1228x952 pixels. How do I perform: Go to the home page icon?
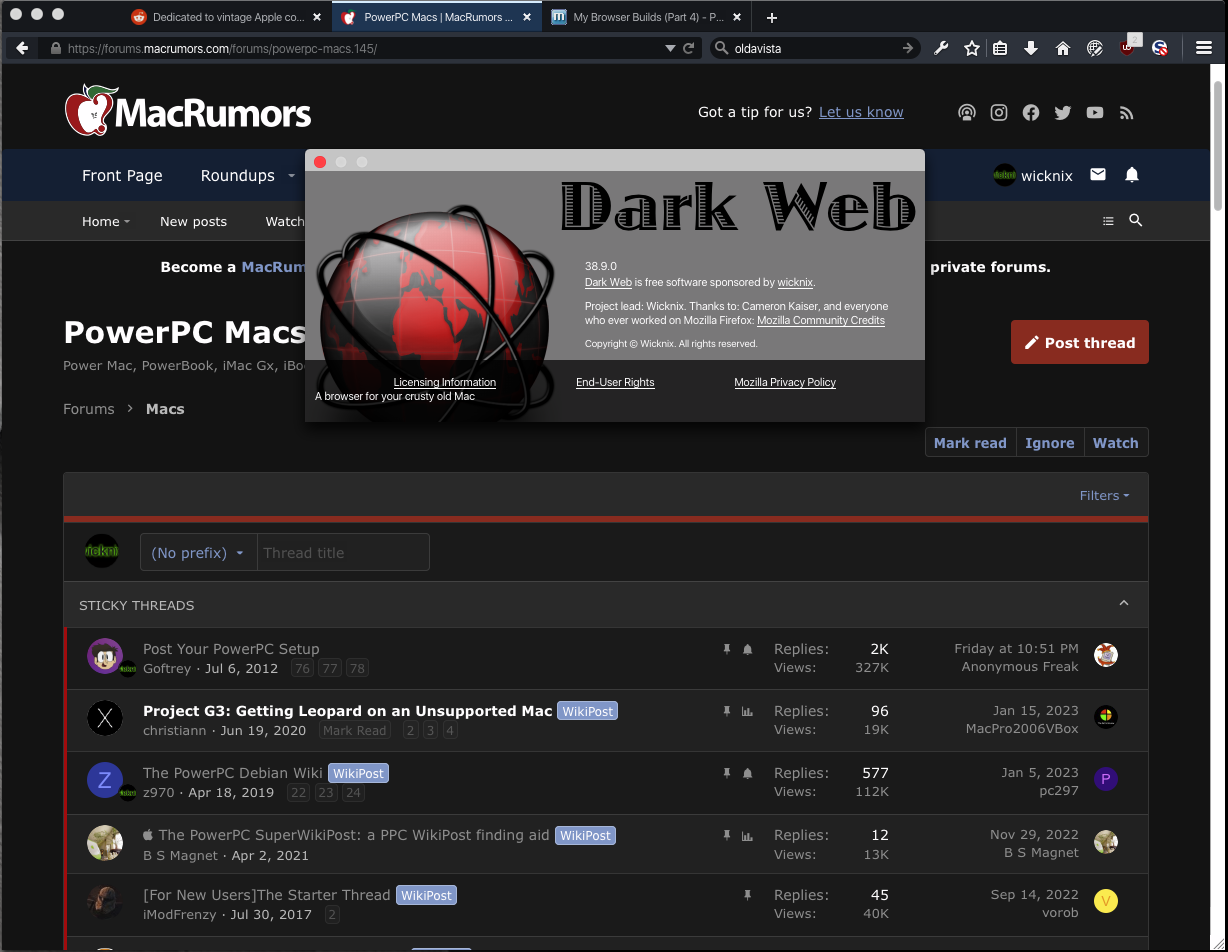1063,48
